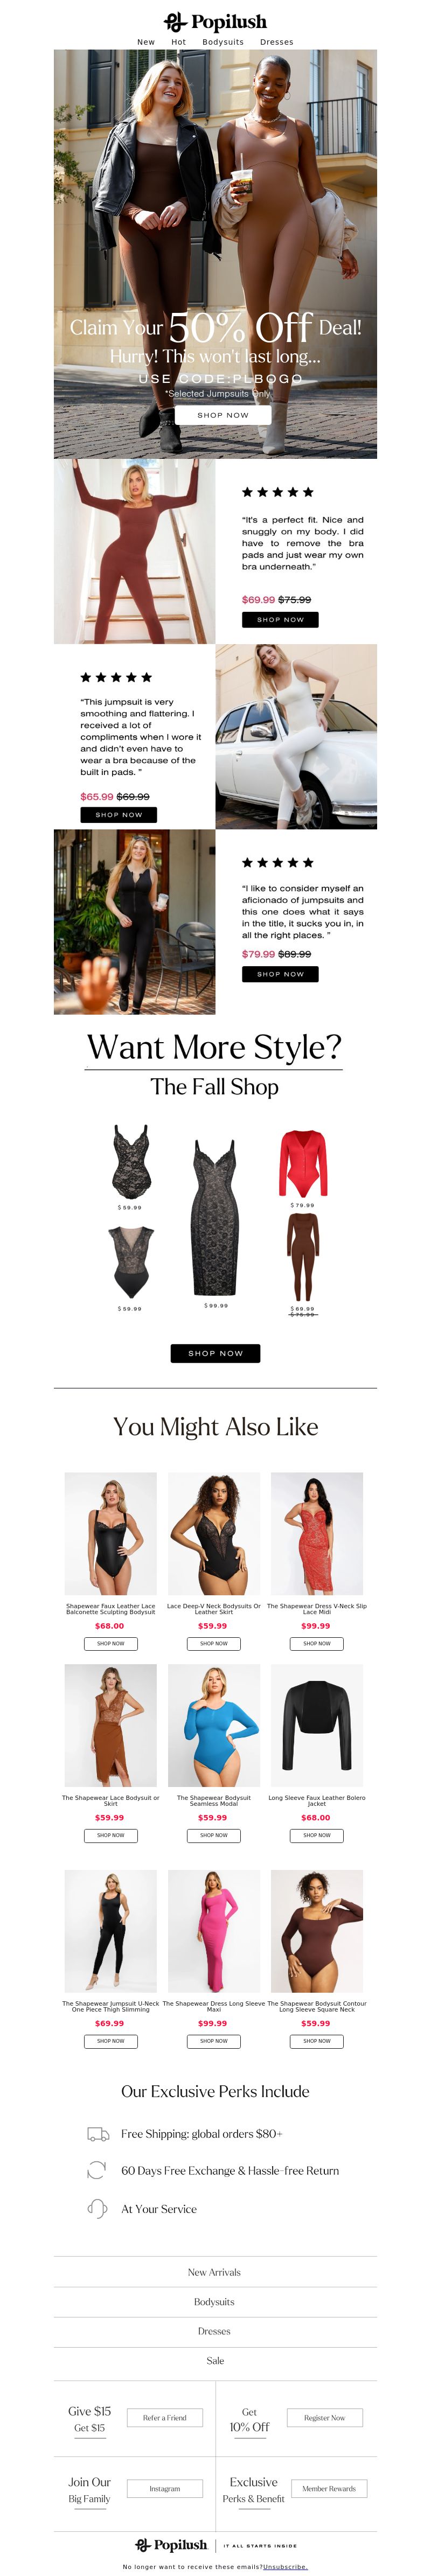This screenshot has height=2576, width=431.
Task: Open the Hot menu item
Action: [178, 42]
